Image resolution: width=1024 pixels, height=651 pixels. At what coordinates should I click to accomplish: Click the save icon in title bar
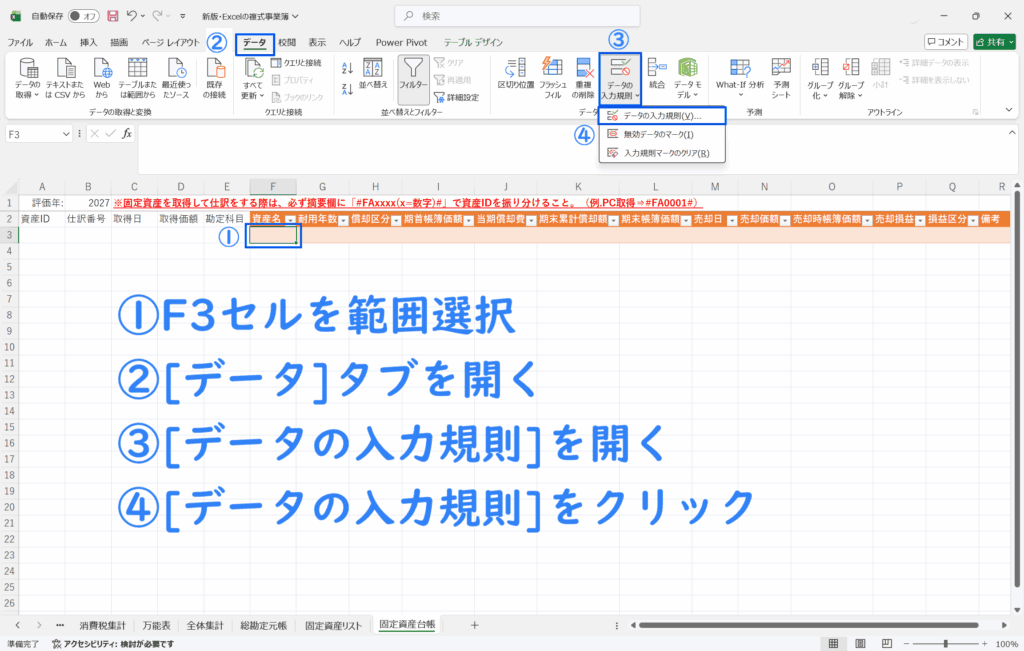(112, 17)
